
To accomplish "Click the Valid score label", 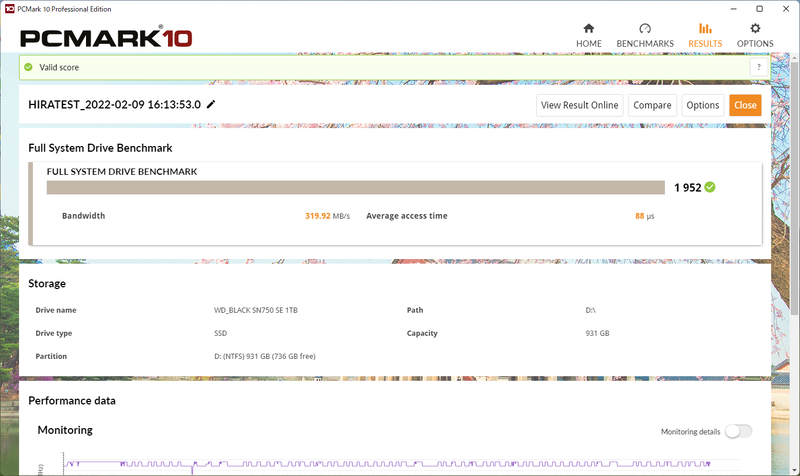I will (x=59, y=67).
